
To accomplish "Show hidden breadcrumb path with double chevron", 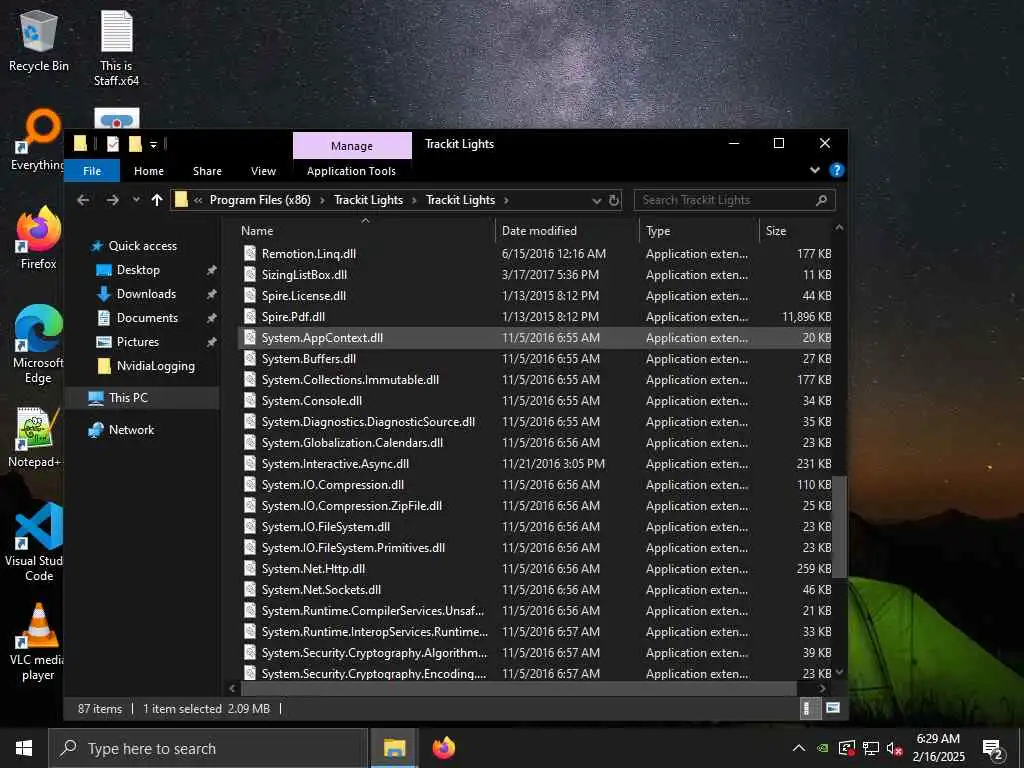I will click(198, 200).
